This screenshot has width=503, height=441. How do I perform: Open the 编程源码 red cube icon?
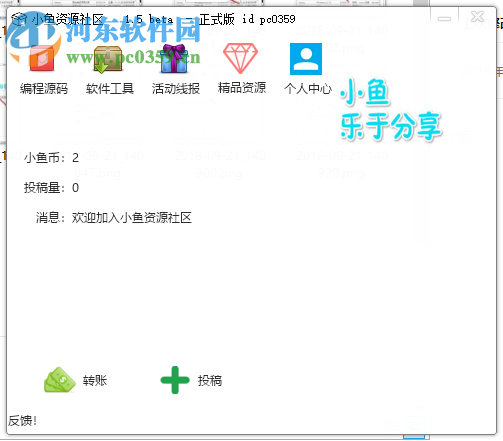(x=42, y=59)
